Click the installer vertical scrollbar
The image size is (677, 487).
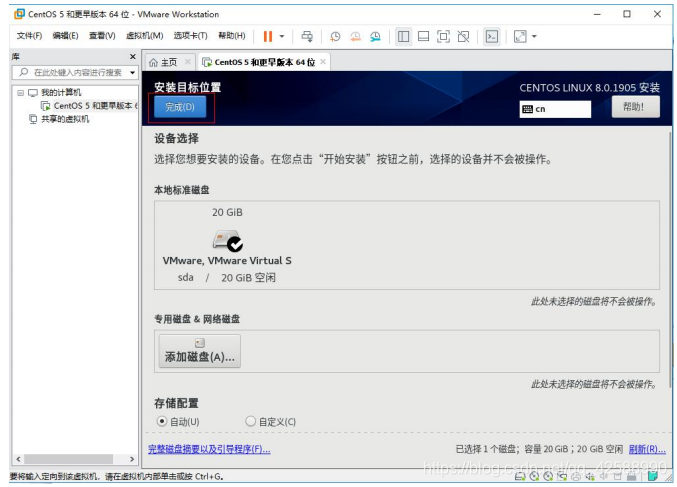[x=670, y=259]
